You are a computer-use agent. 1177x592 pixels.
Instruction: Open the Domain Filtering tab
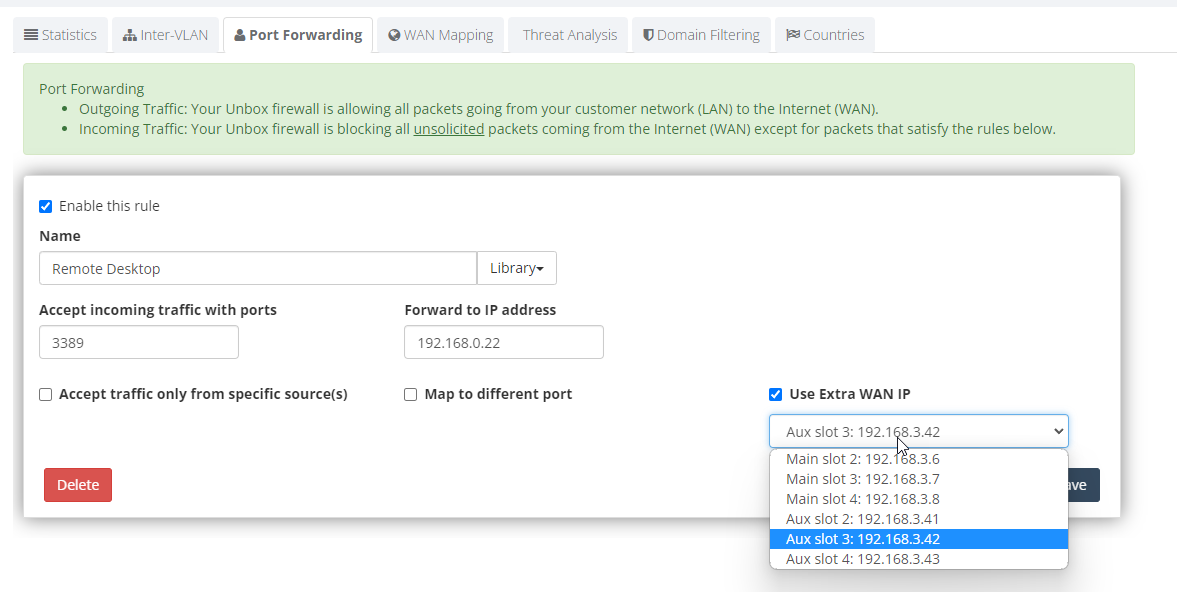(701, 35)
